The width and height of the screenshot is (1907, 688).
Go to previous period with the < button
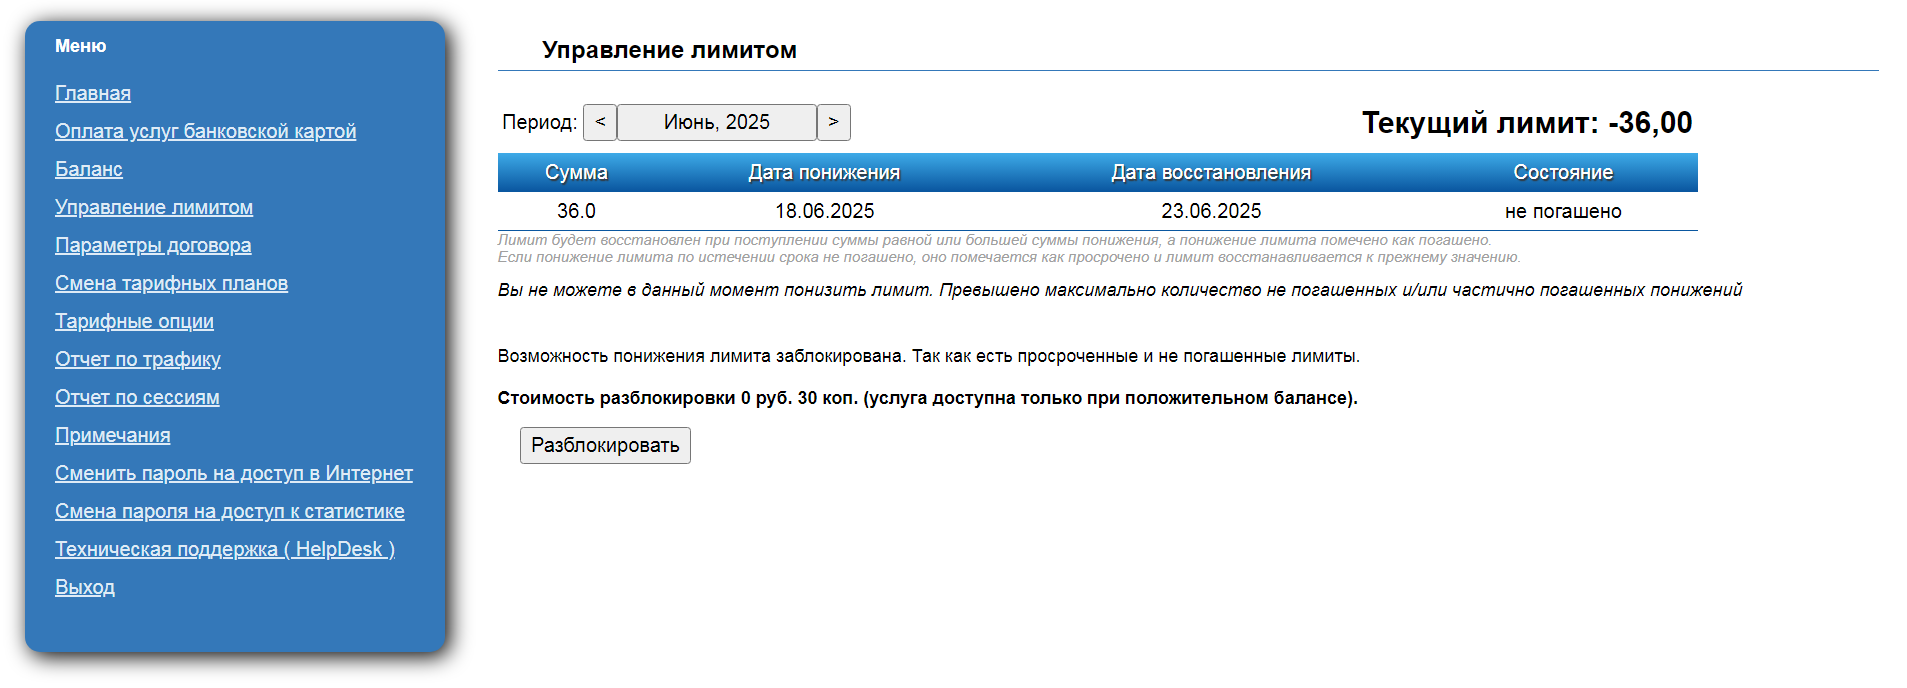coord(600,122)
